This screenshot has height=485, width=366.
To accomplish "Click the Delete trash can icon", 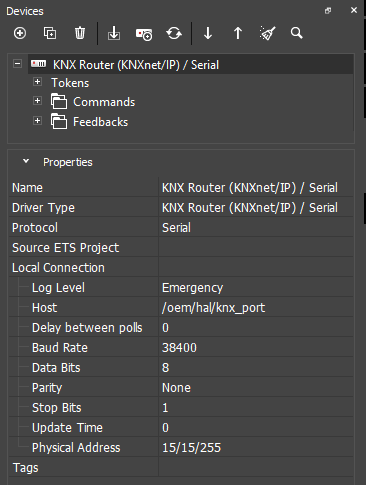I will (80, 33).
